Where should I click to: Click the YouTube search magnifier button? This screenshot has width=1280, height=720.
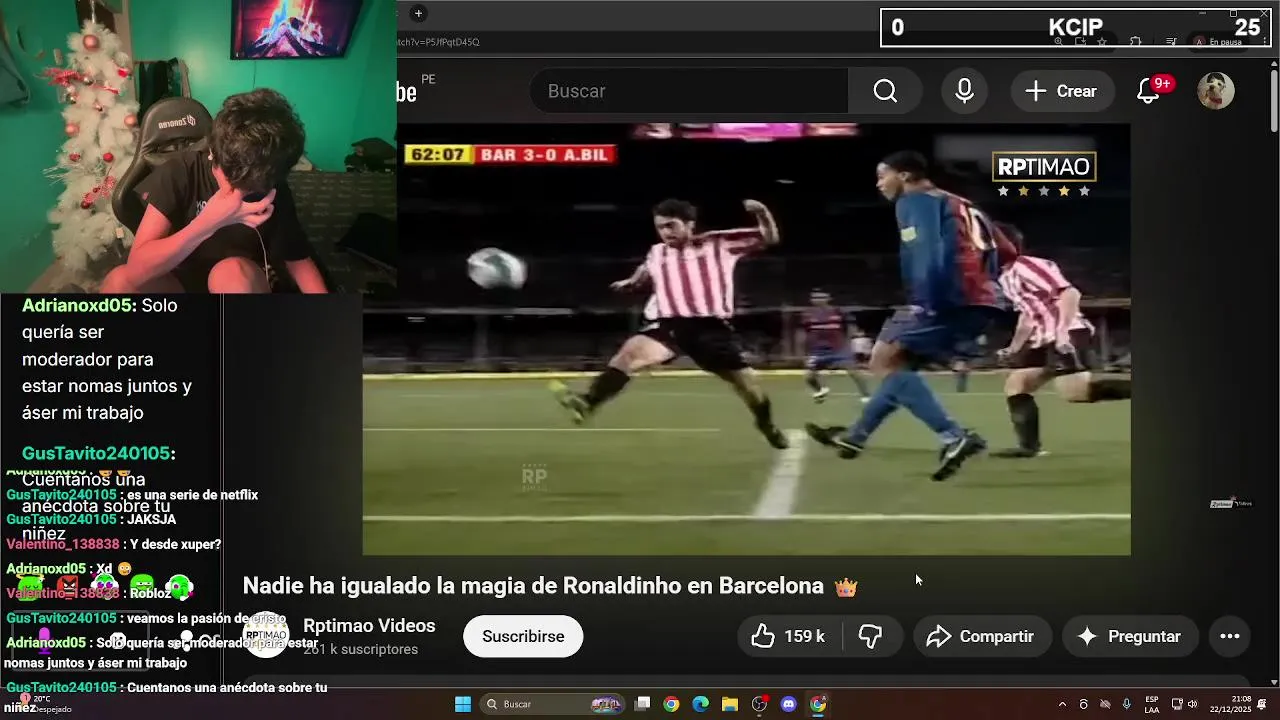[x=885, y=91]
